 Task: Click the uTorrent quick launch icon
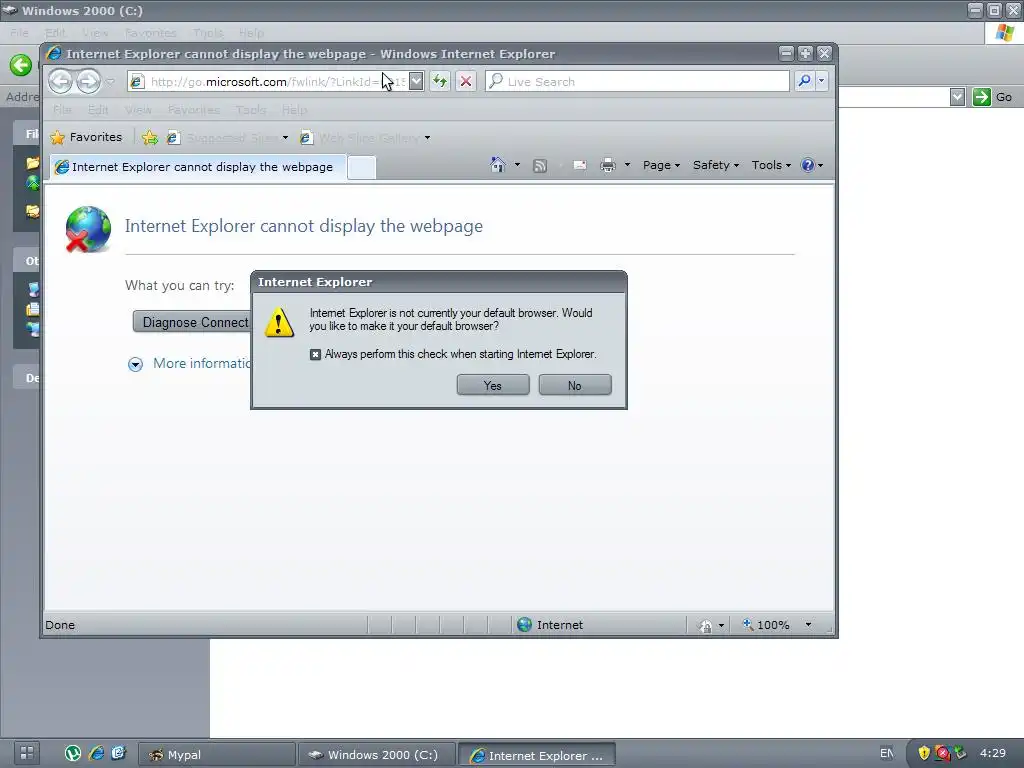pos(72,754)
